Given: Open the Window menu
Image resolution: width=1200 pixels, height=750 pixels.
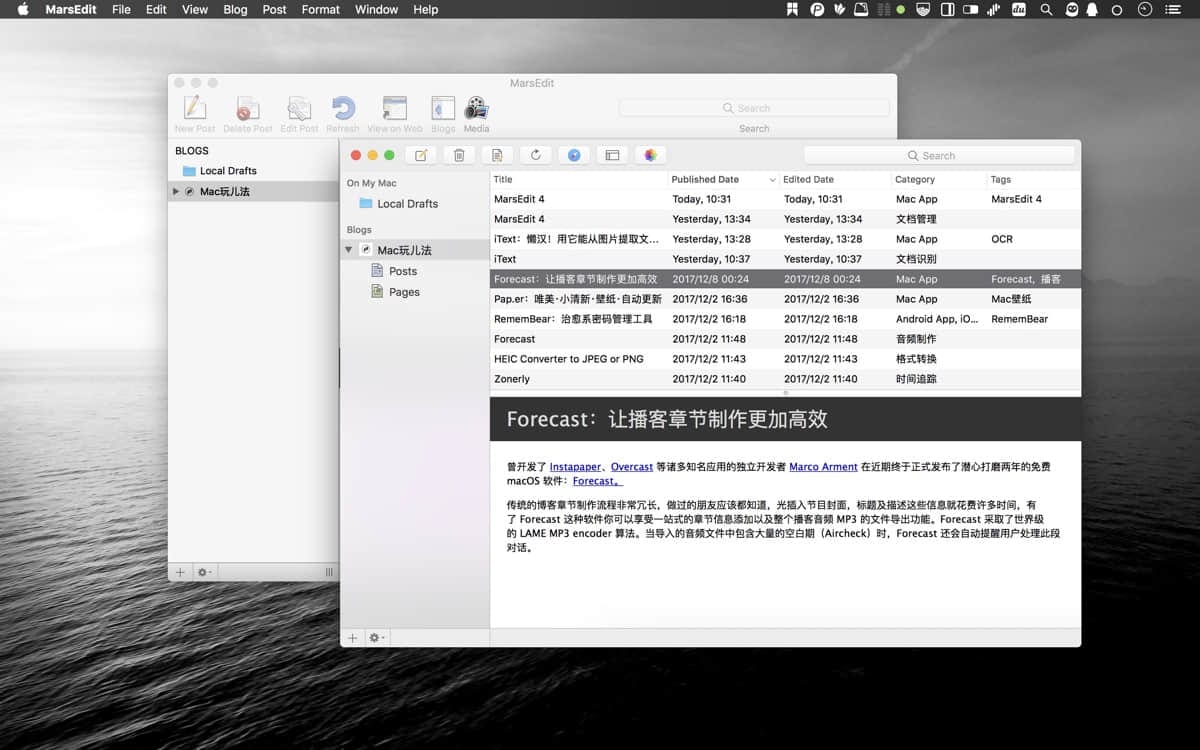Looking at the screenshot, I should (376, 9).
